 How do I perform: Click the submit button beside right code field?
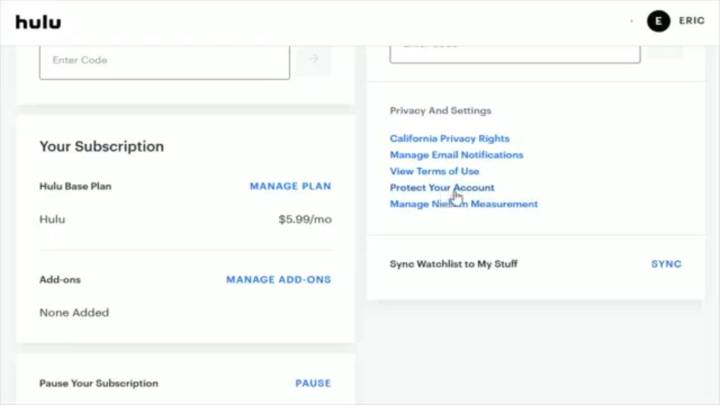pos(665,51)
